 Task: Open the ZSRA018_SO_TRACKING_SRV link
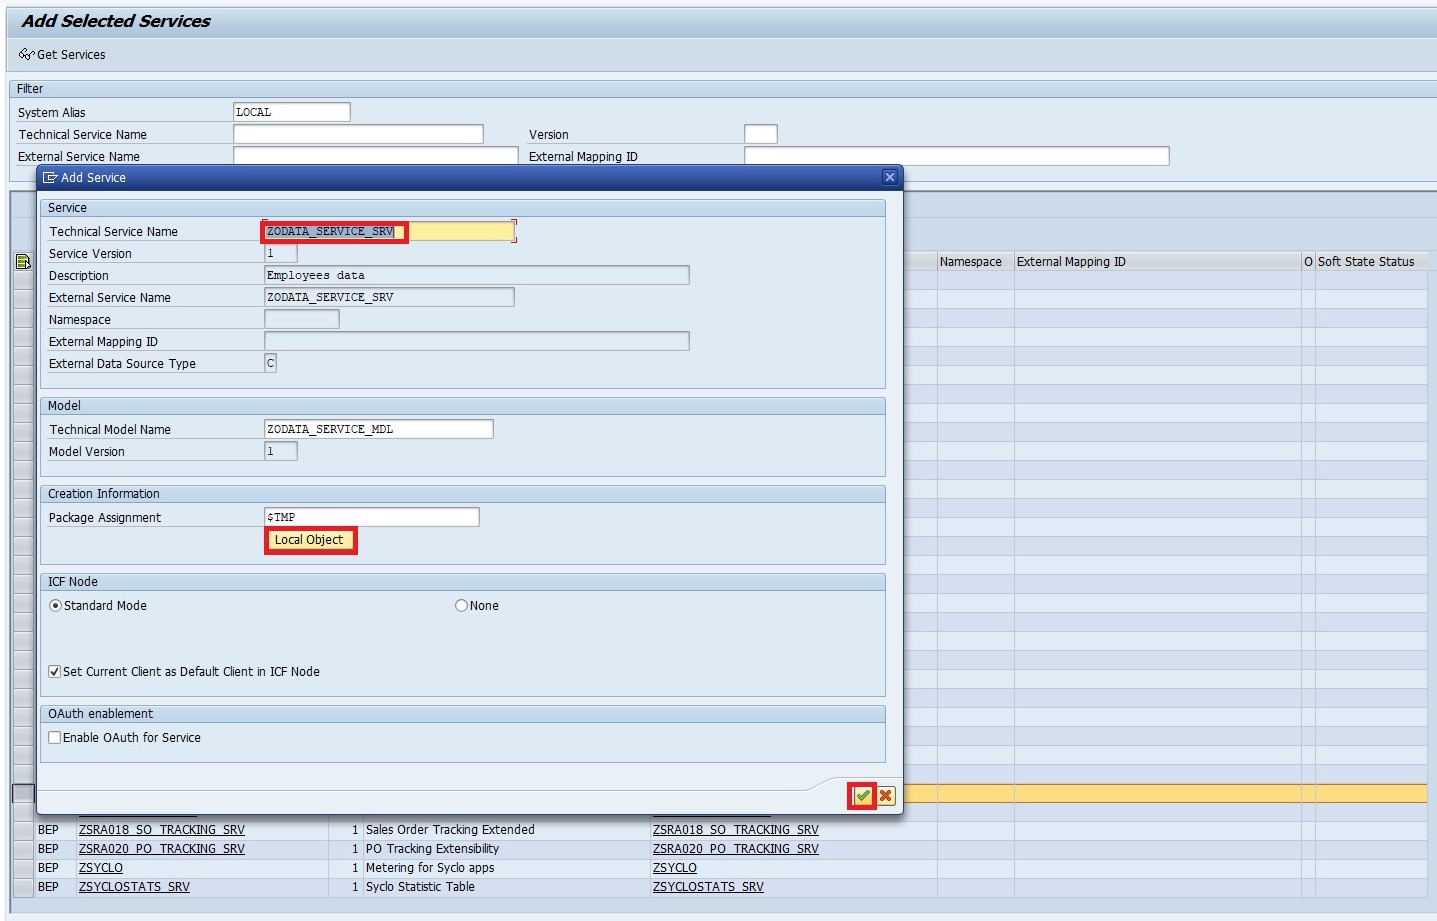click(161, 829)
